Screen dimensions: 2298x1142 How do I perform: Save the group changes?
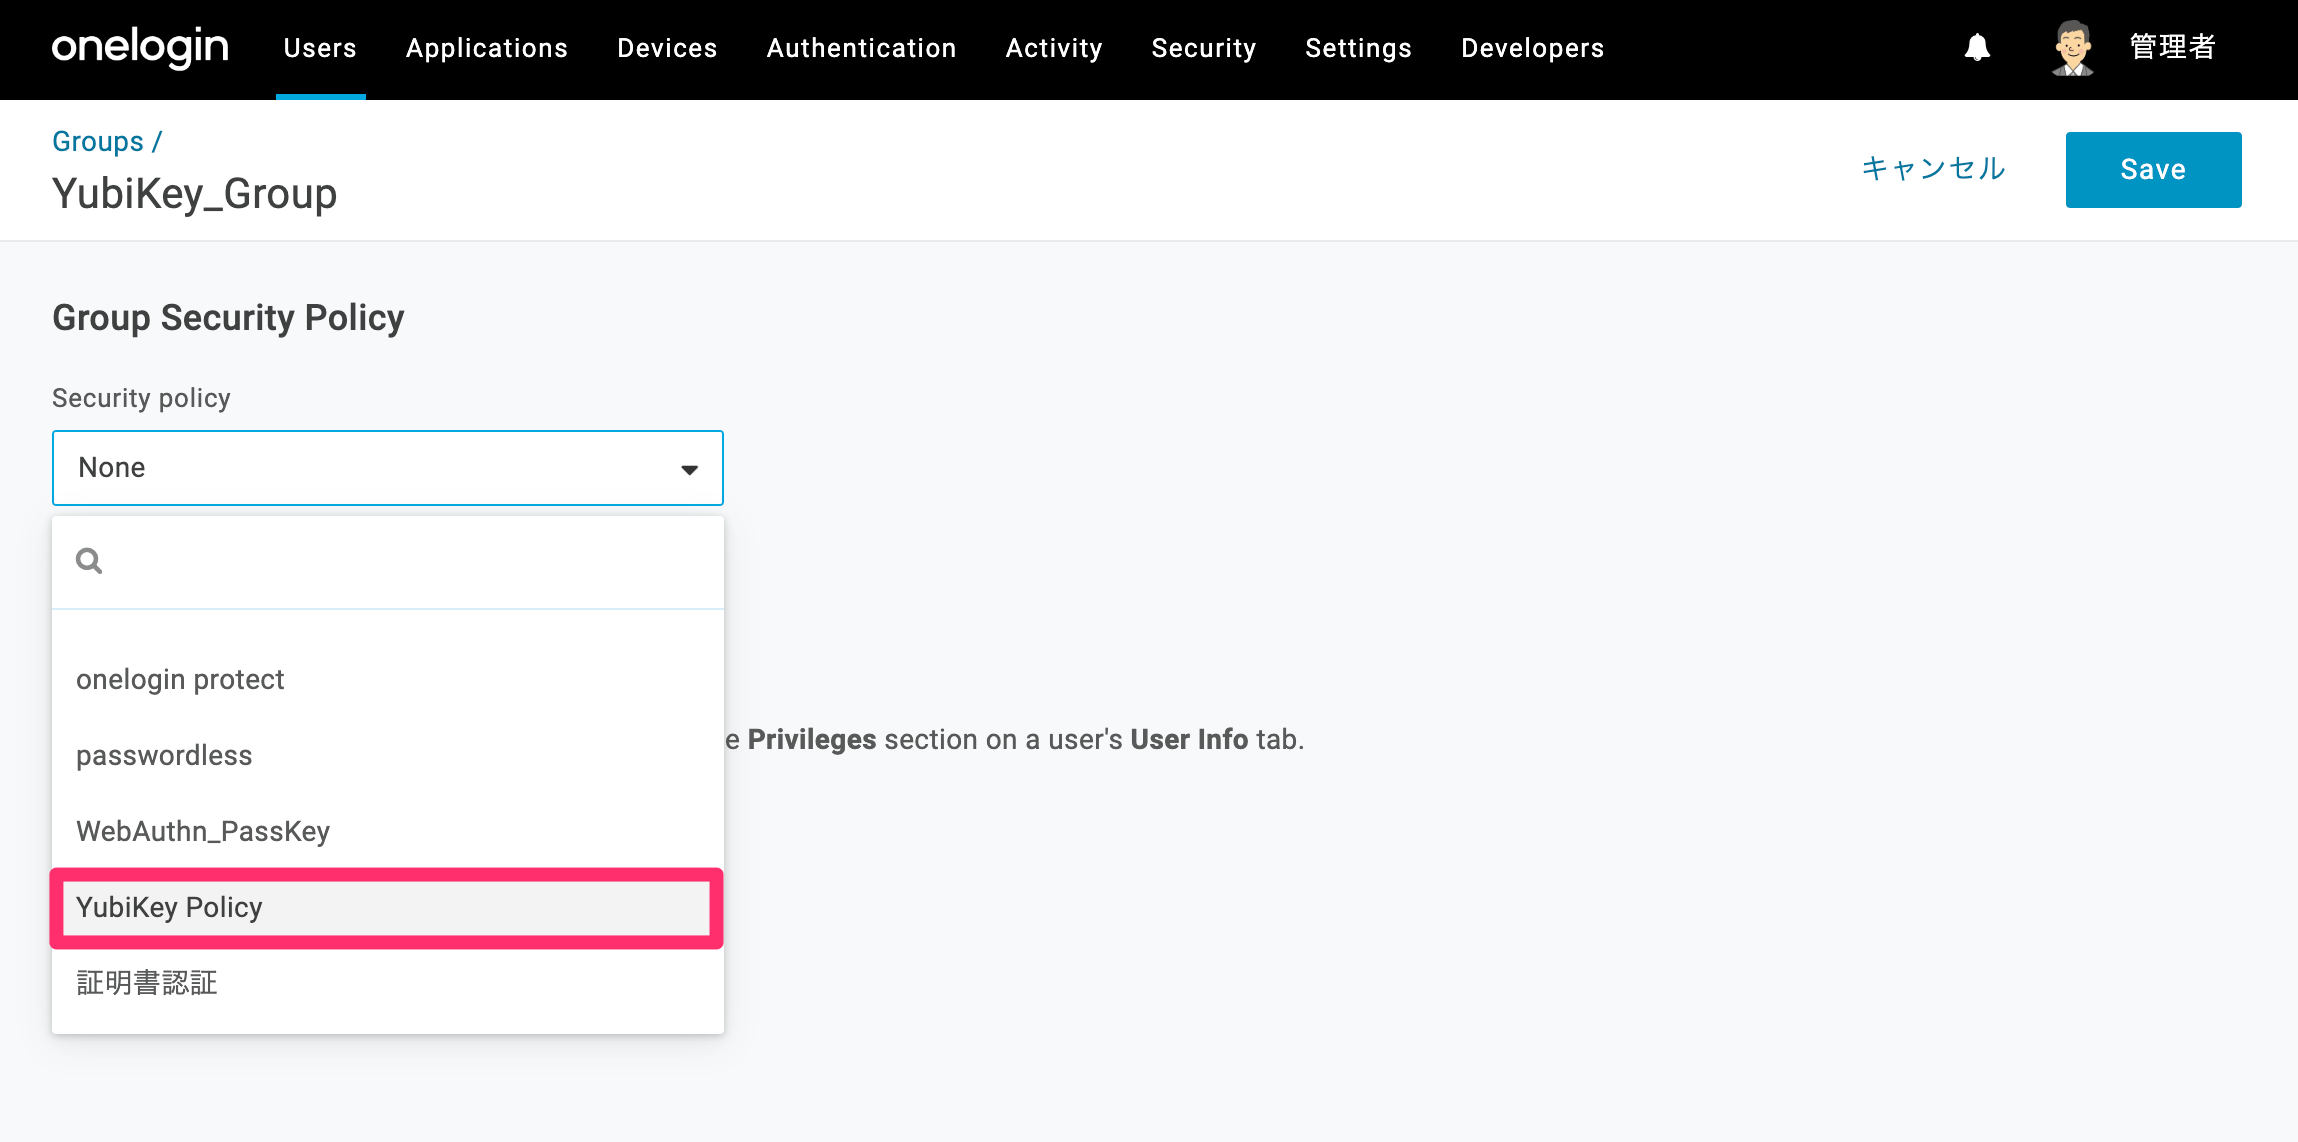[2153, 170]
